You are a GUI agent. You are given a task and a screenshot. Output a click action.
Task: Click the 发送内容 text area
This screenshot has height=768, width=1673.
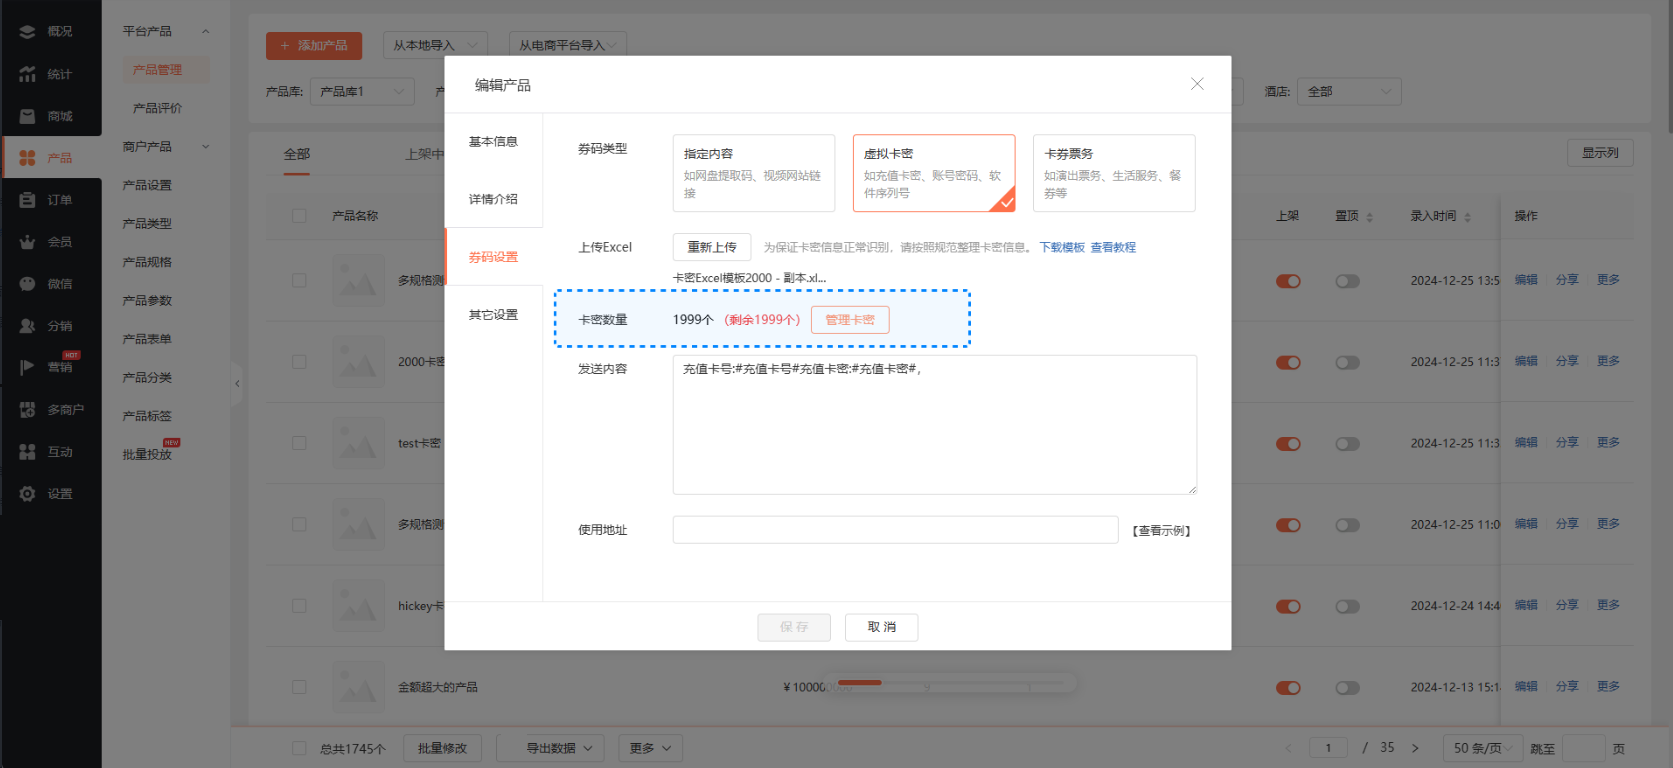pos(935,425)
